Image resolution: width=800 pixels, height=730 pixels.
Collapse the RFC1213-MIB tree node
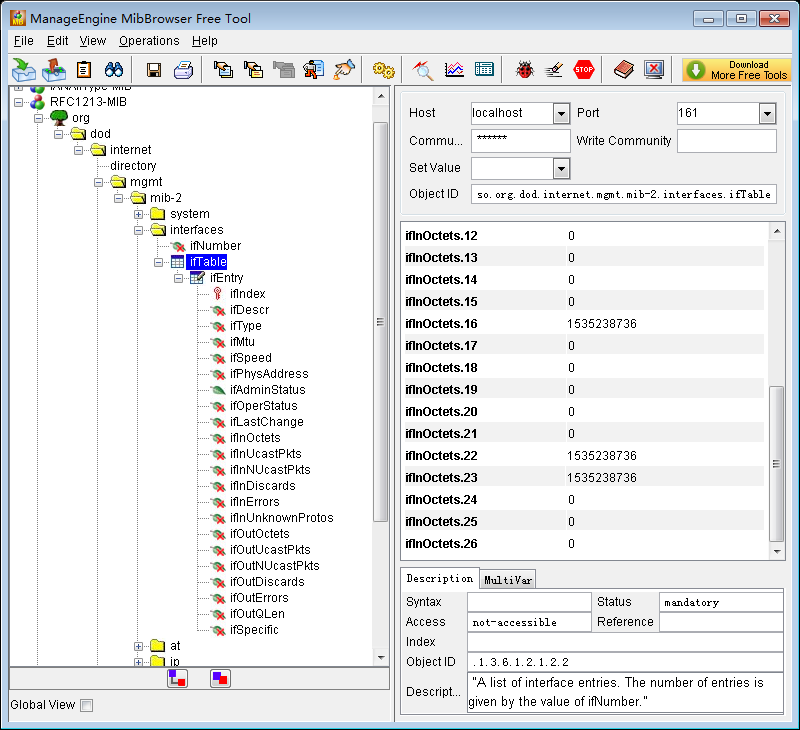pos(18,102)
